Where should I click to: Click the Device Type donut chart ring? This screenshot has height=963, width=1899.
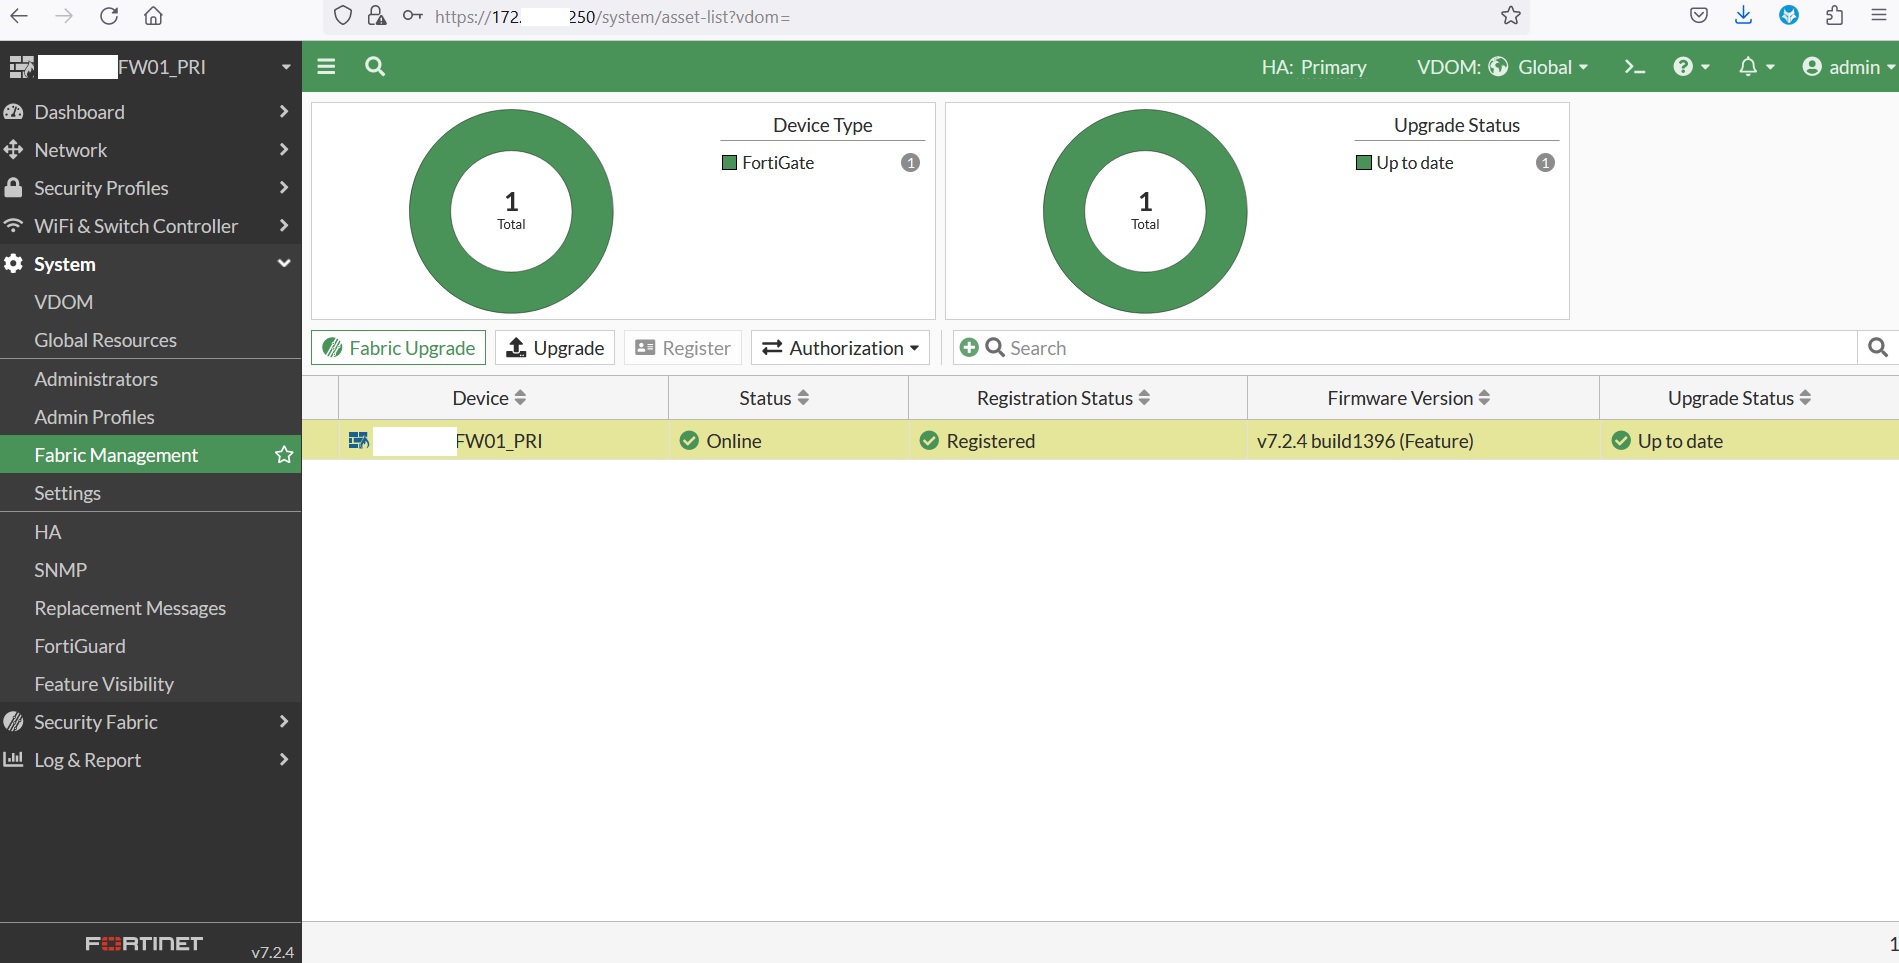pyautogui.click(x=431, y=211)
